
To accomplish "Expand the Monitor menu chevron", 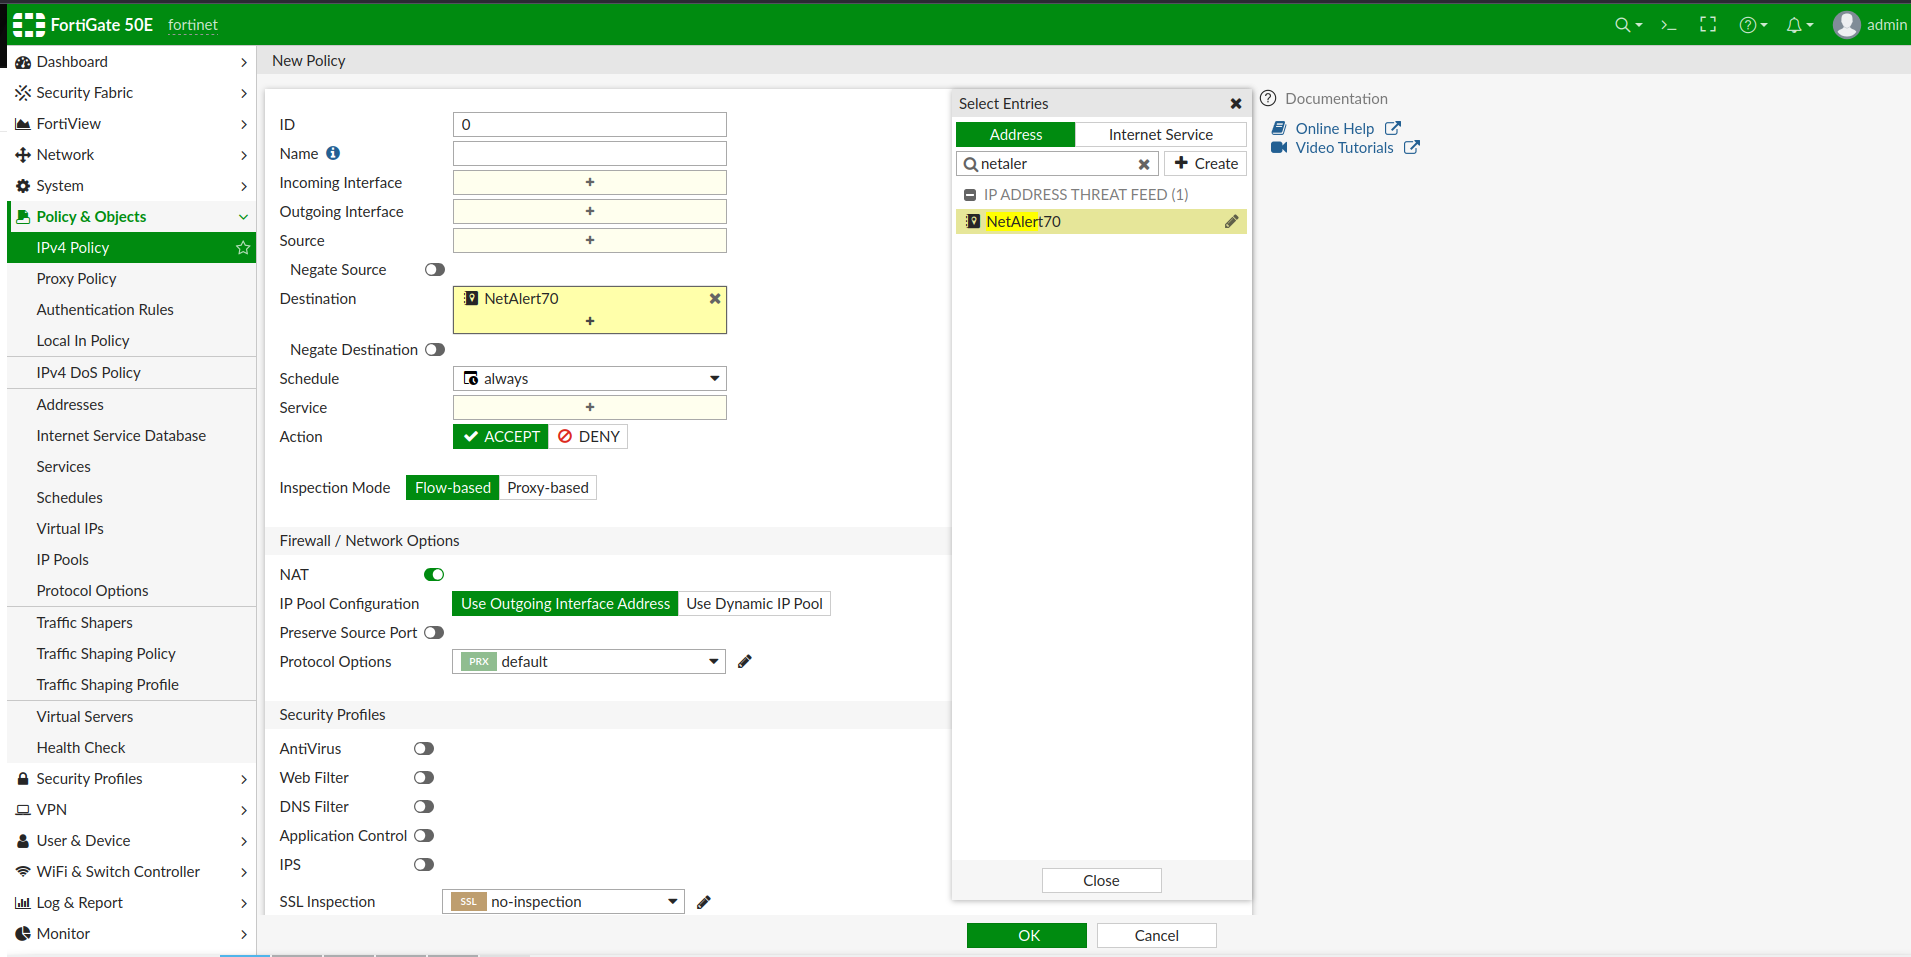I will (244, 935).
